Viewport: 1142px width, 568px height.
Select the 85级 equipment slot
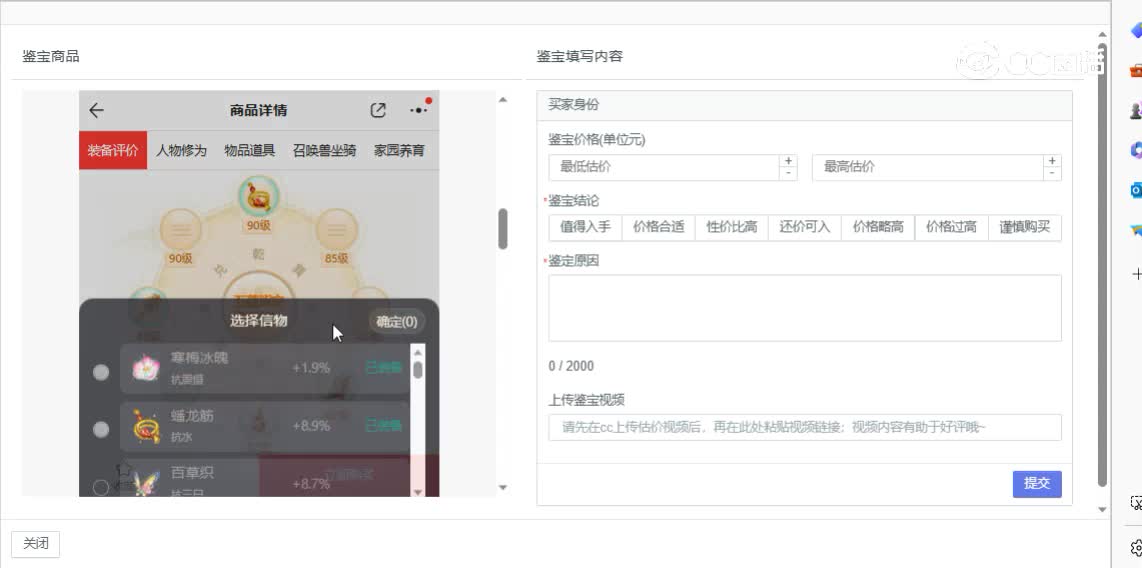[x=336, y=229]
